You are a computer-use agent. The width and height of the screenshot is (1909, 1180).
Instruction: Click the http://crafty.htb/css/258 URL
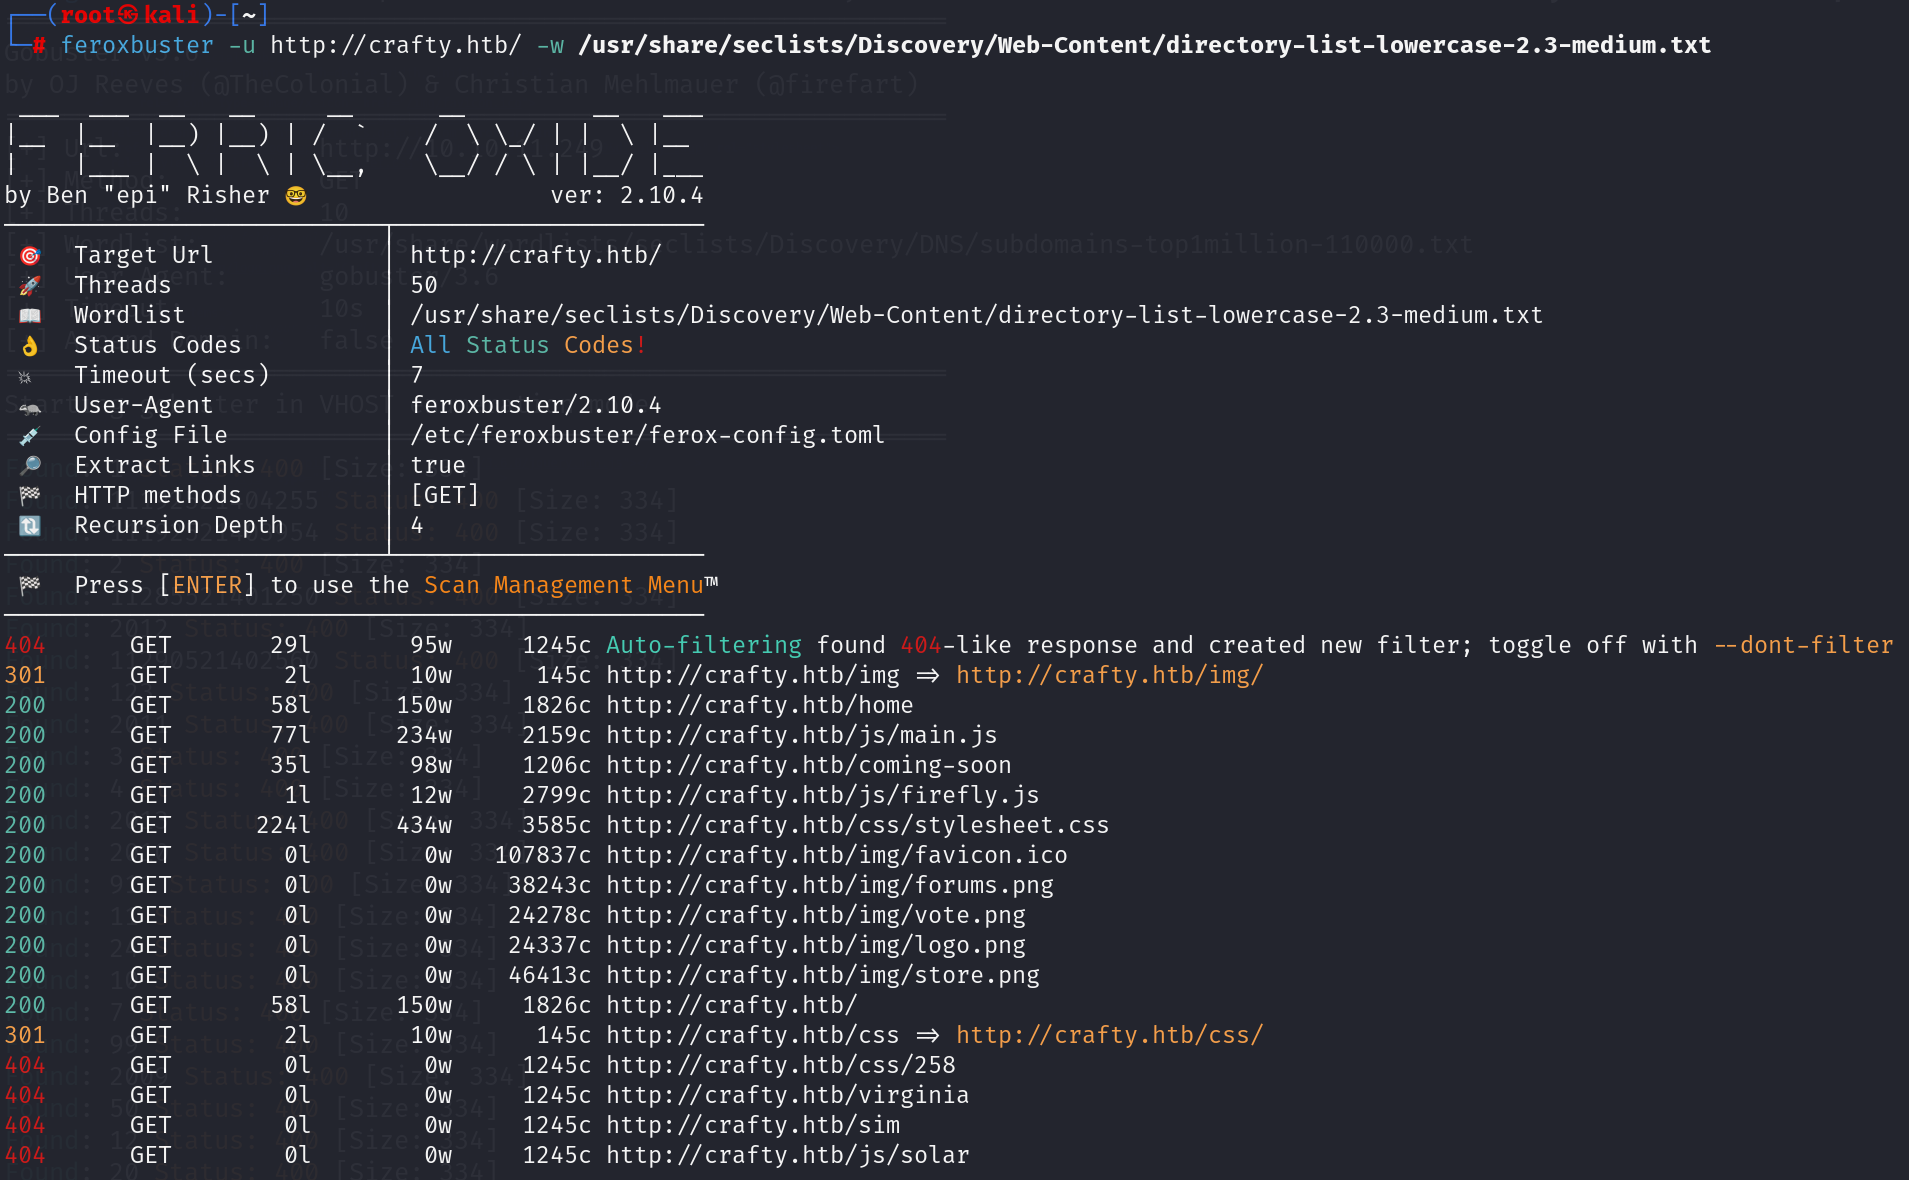click(x=781, y=1065)
